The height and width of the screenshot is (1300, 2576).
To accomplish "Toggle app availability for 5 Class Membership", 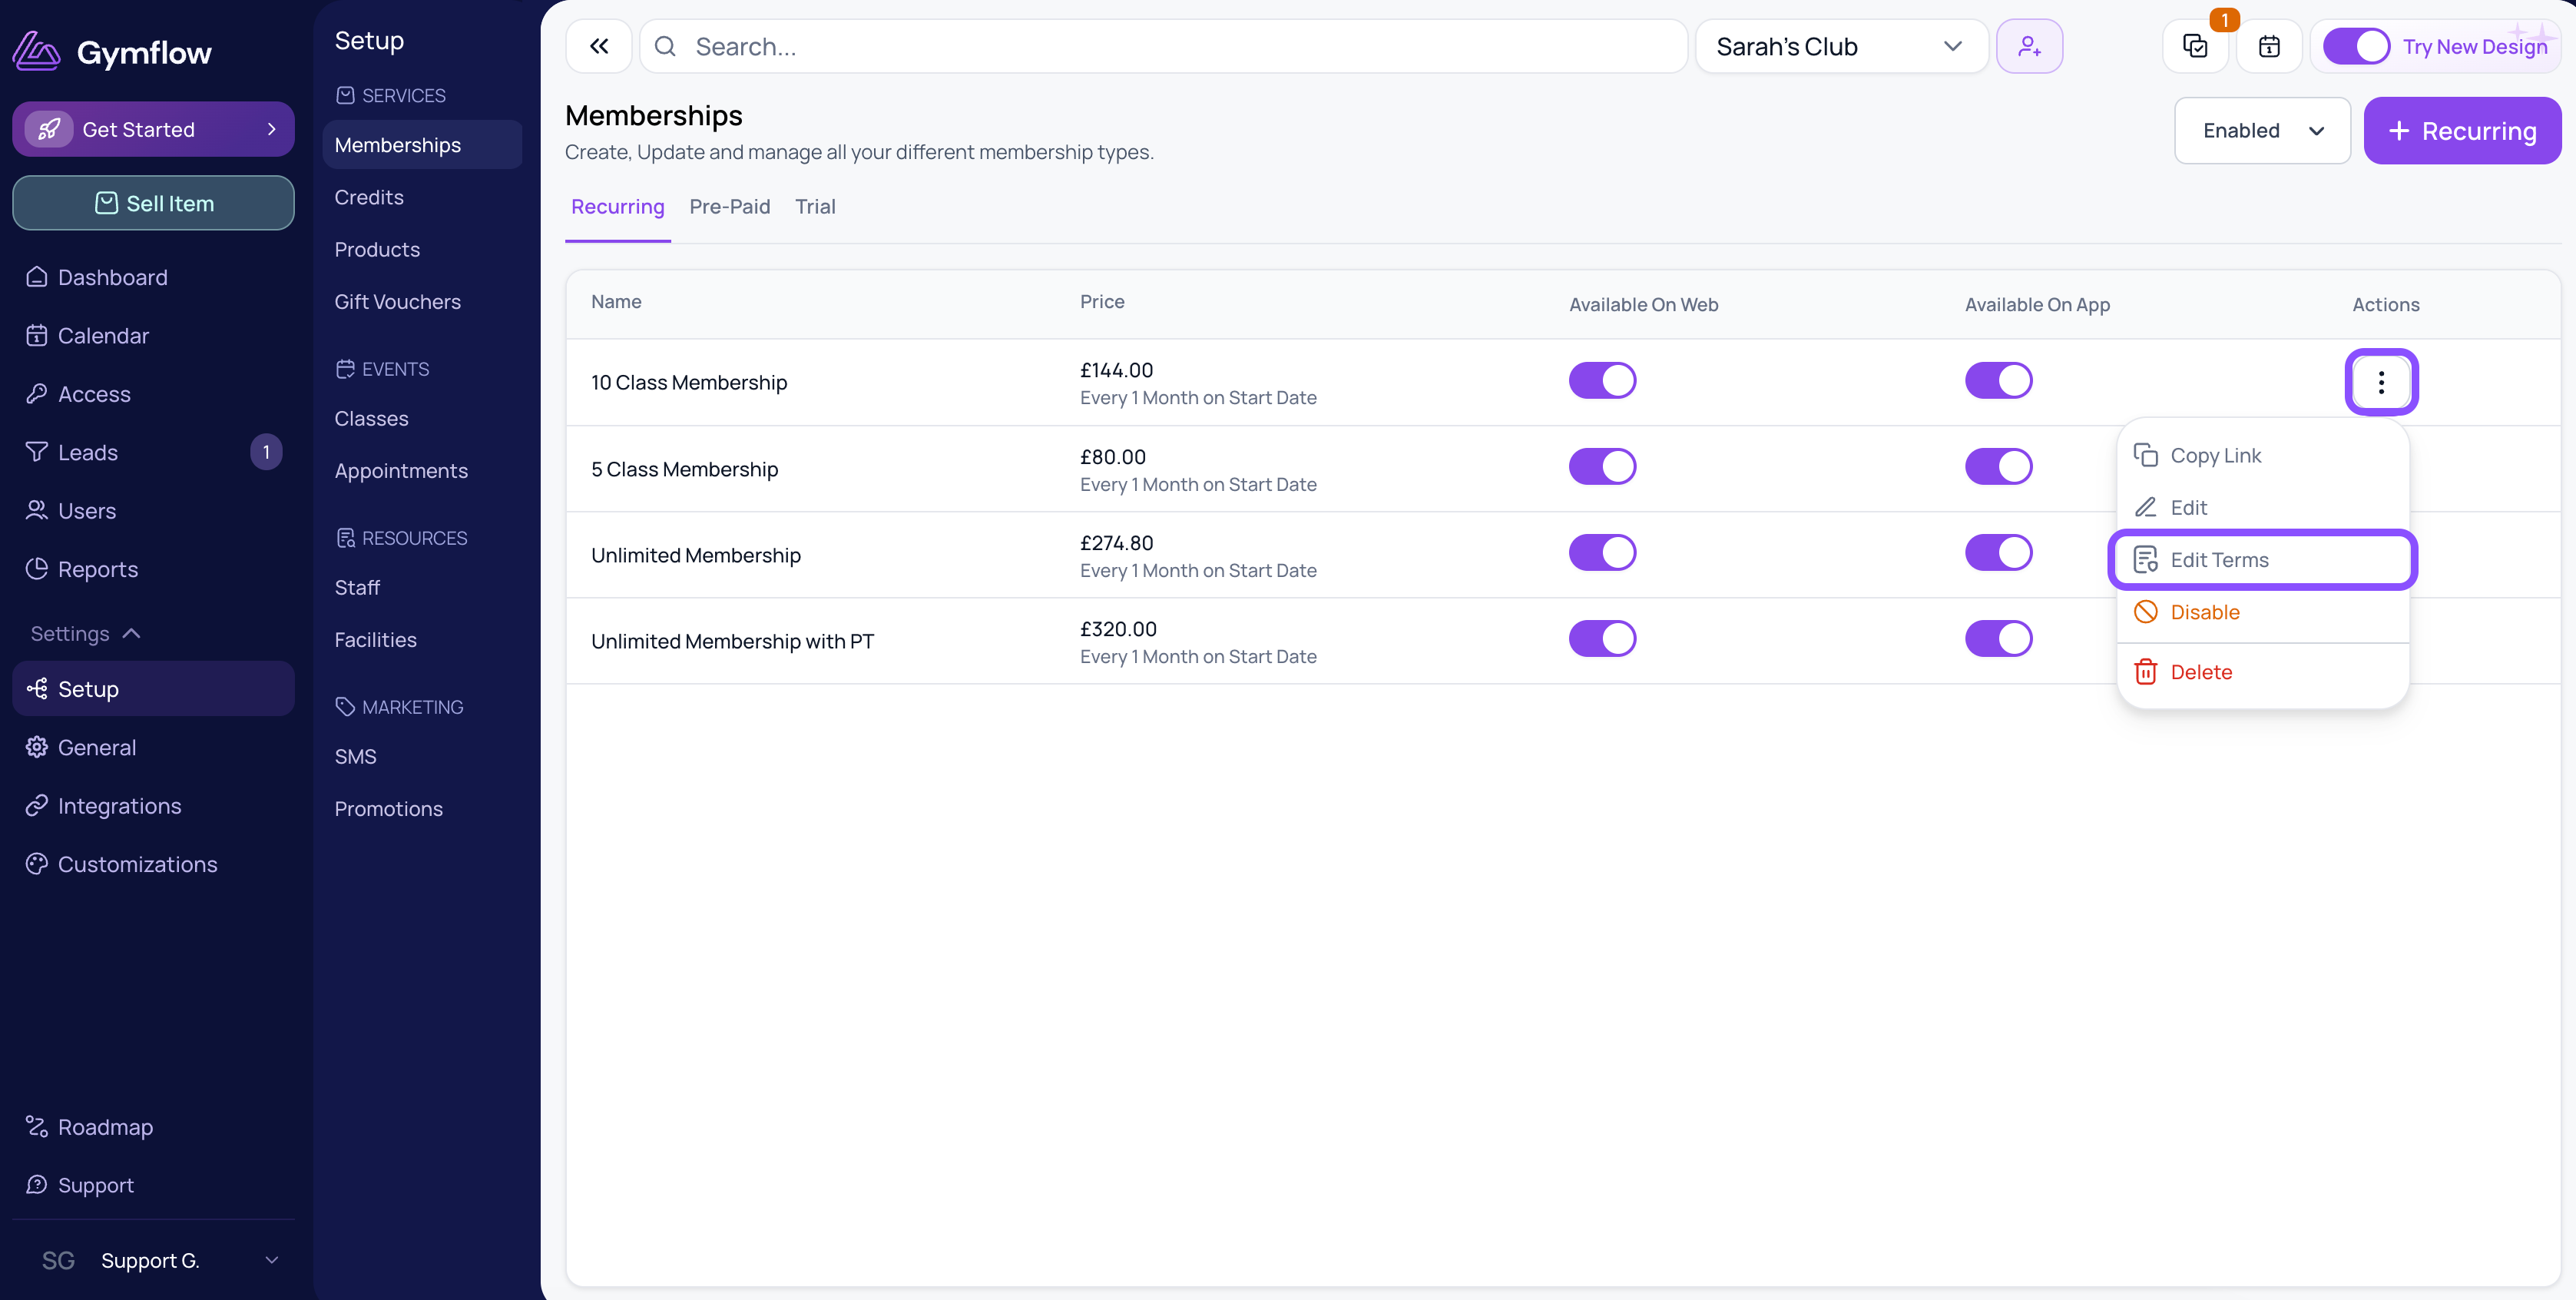I will pyautogui.click(x=1998, y=467).
